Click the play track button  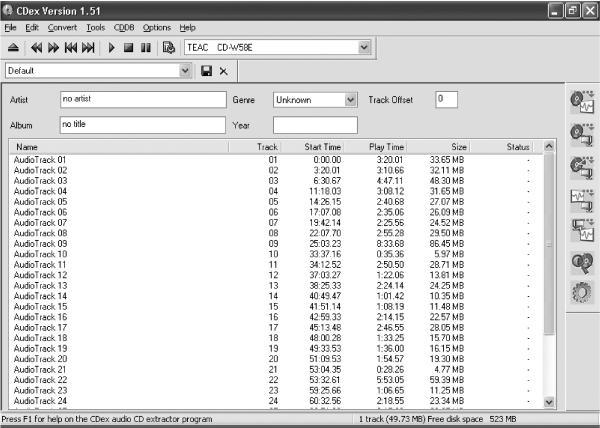[111, 48]
